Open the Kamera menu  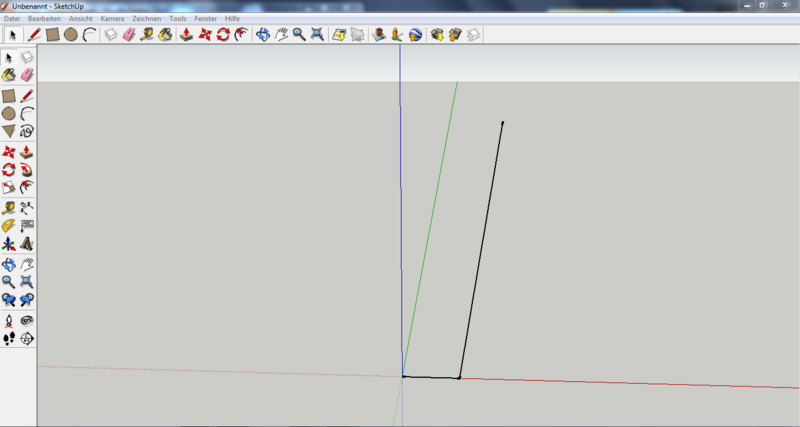point(112,18)
